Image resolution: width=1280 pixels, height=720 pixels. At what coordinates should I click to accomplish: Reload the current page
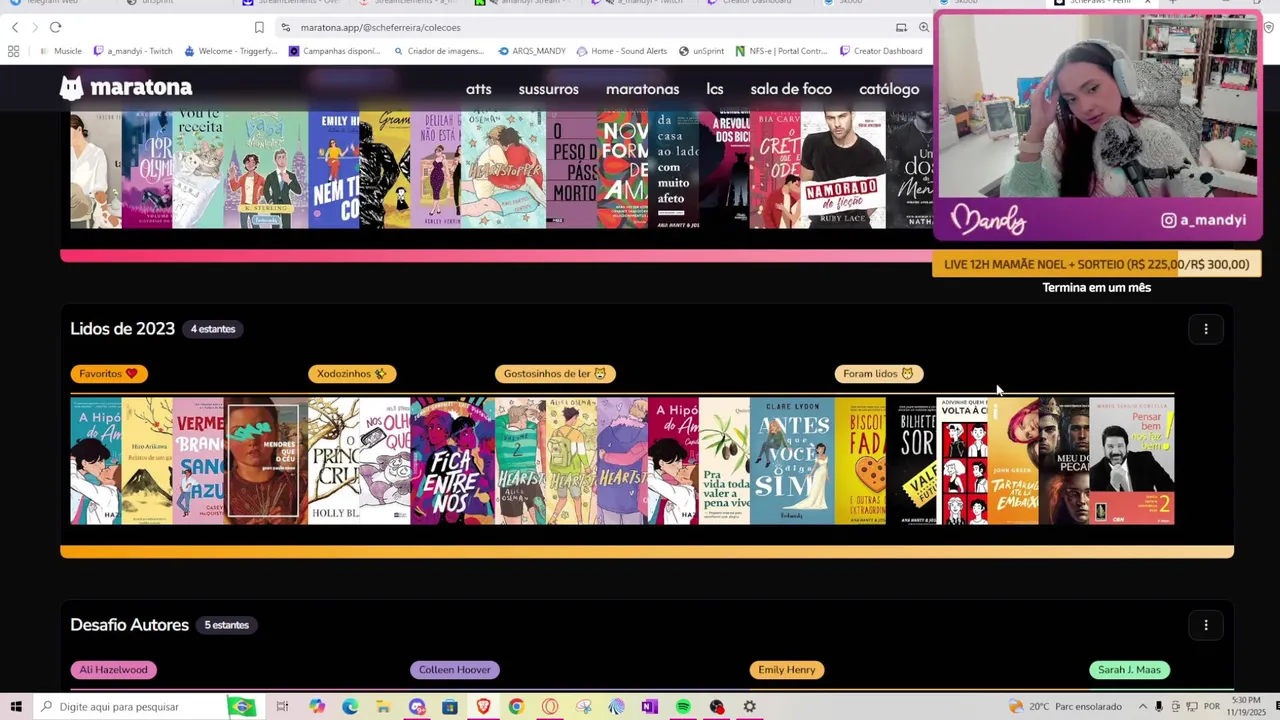[x=55, y=27]
